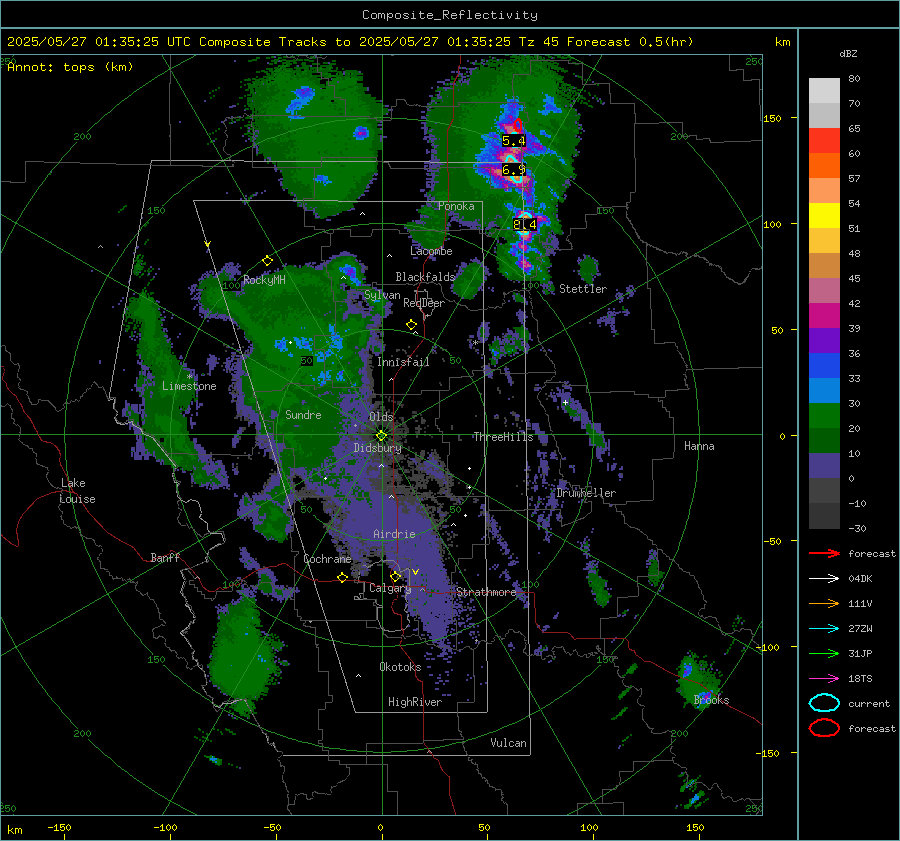
Task: Pick the bright green 20-30 dBZ band
Action: tap(824, 416)
